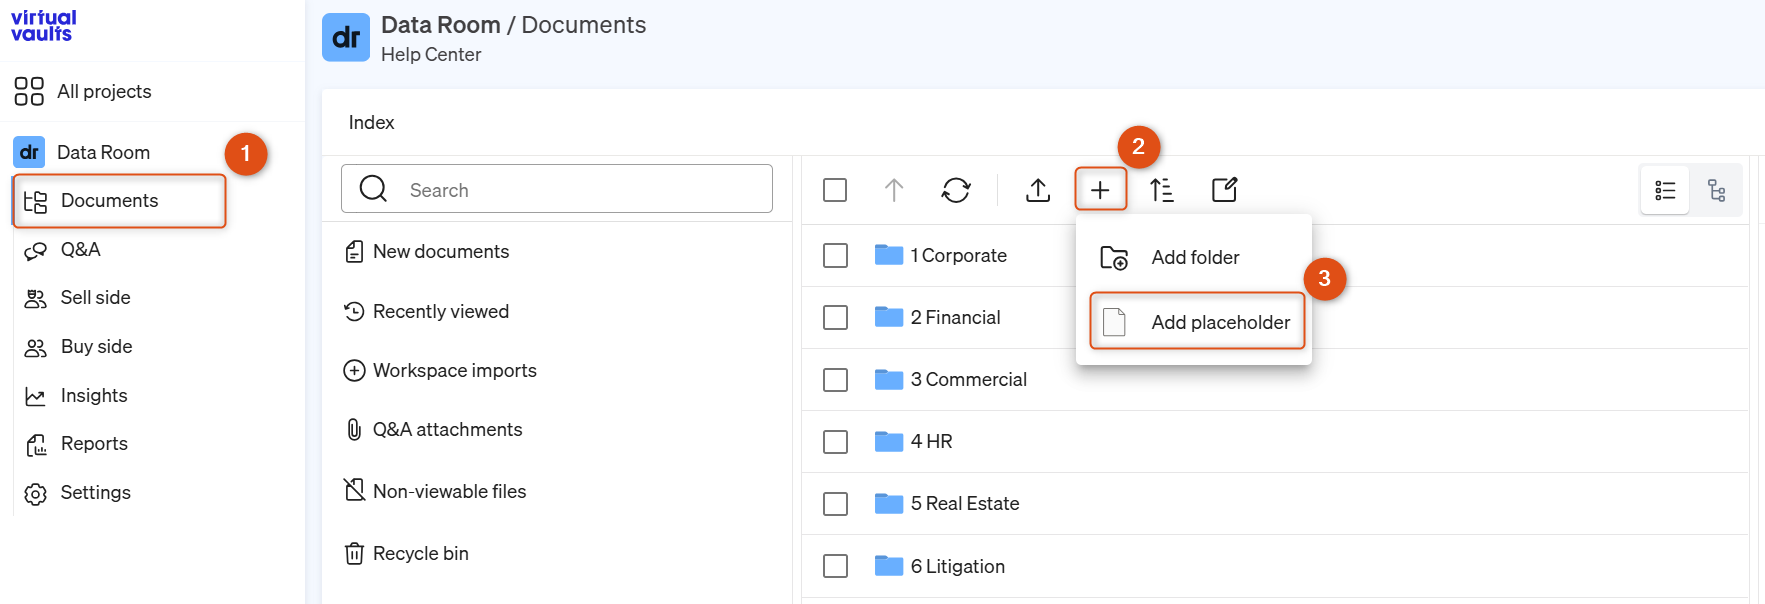Click the Virtual Vaults logo
Viewport: 1765px width, 604px height.
(x=43, y=26)
